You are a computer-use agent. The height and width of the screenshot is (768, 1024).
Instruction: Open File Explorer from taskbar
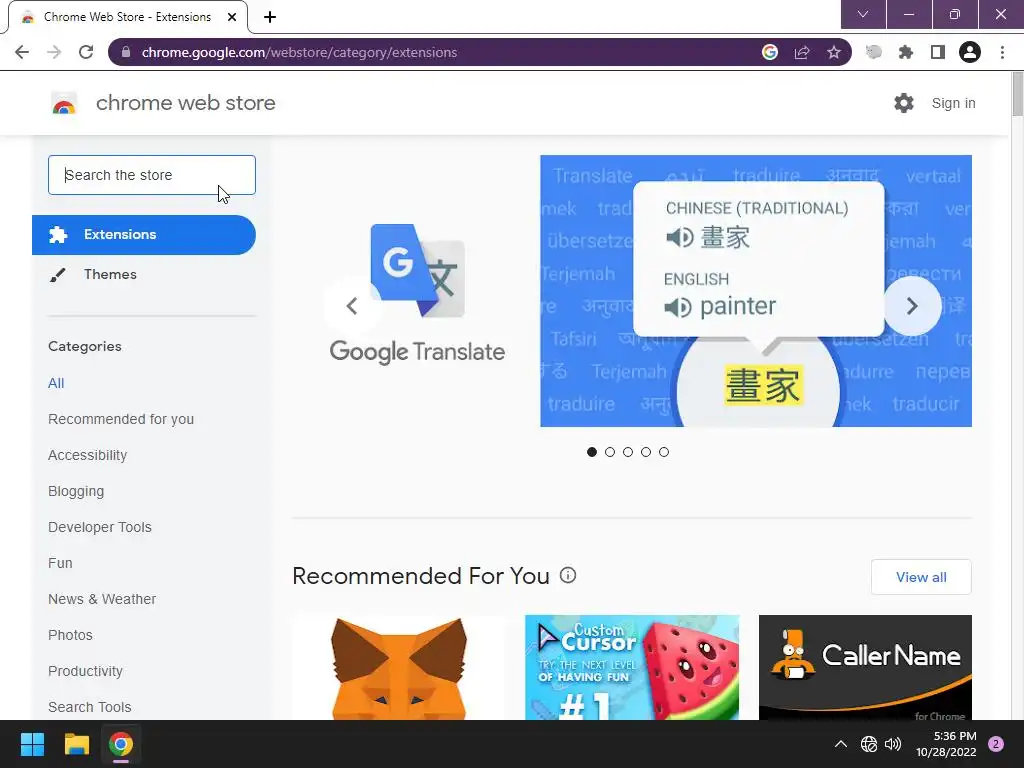coord(76,744)
